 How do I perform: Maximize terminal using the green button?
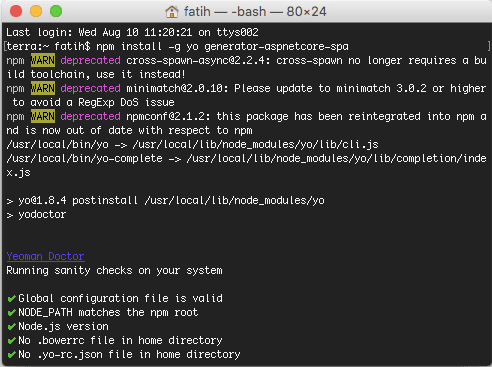[56, 11]
